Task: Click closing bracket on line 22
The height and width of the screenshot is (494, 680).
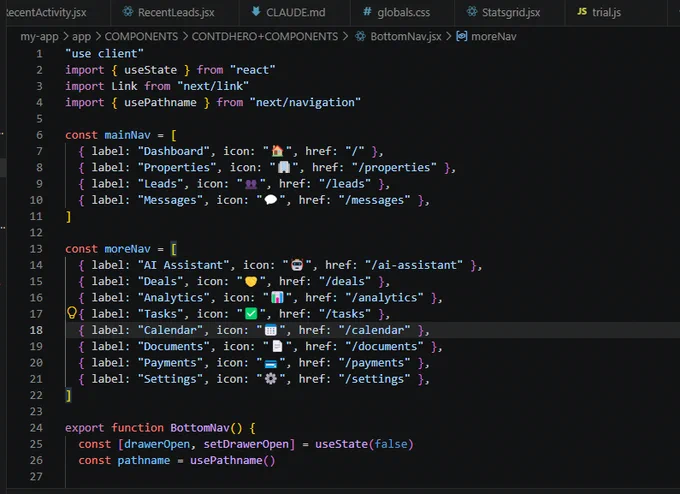Action: pos(68,395)
